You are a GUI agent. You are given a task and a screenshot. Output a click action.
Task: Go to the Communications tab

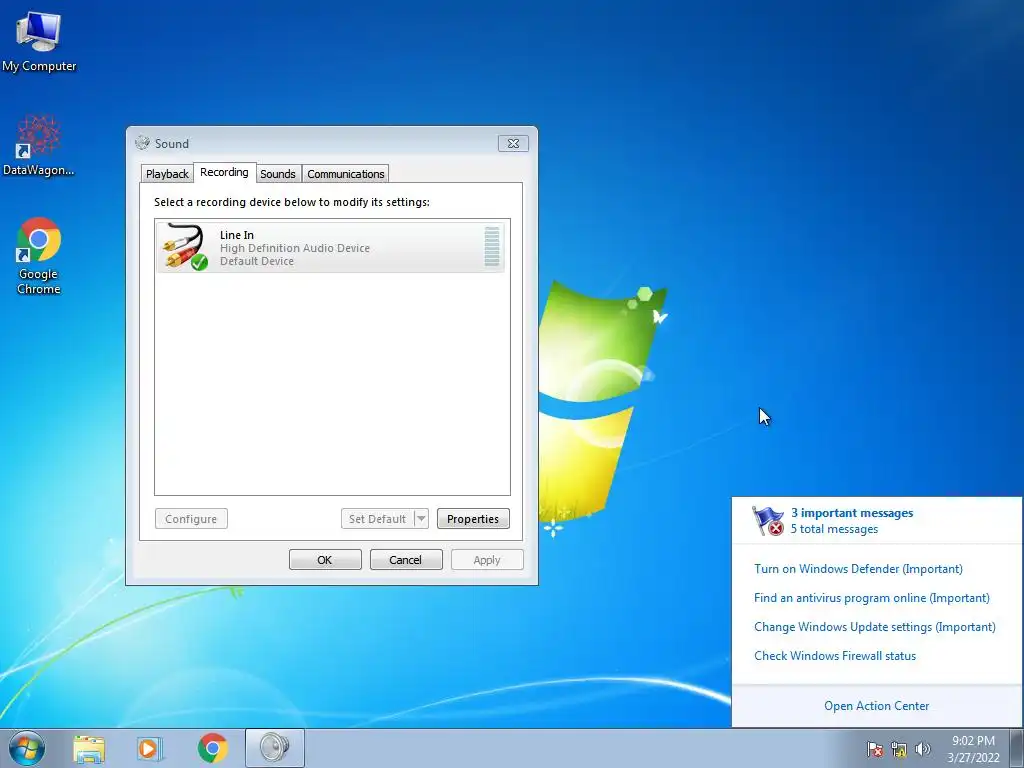click(x=345, y=174)
